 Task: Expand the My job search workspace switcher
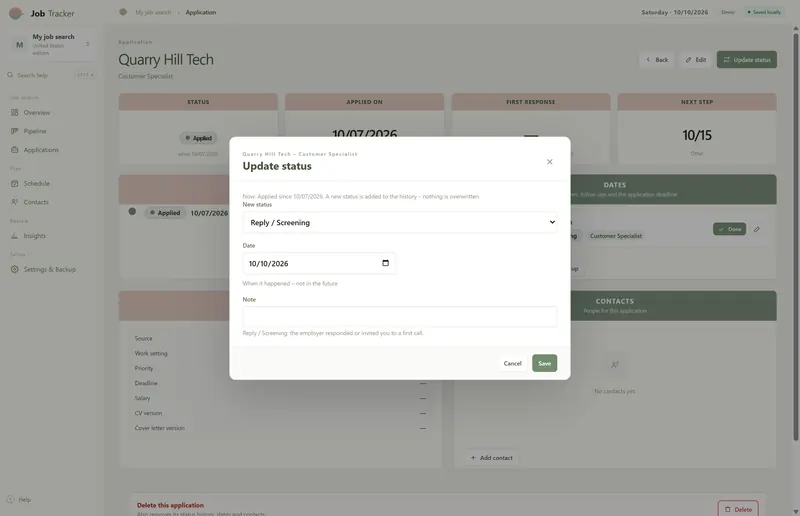coord(53,45)
